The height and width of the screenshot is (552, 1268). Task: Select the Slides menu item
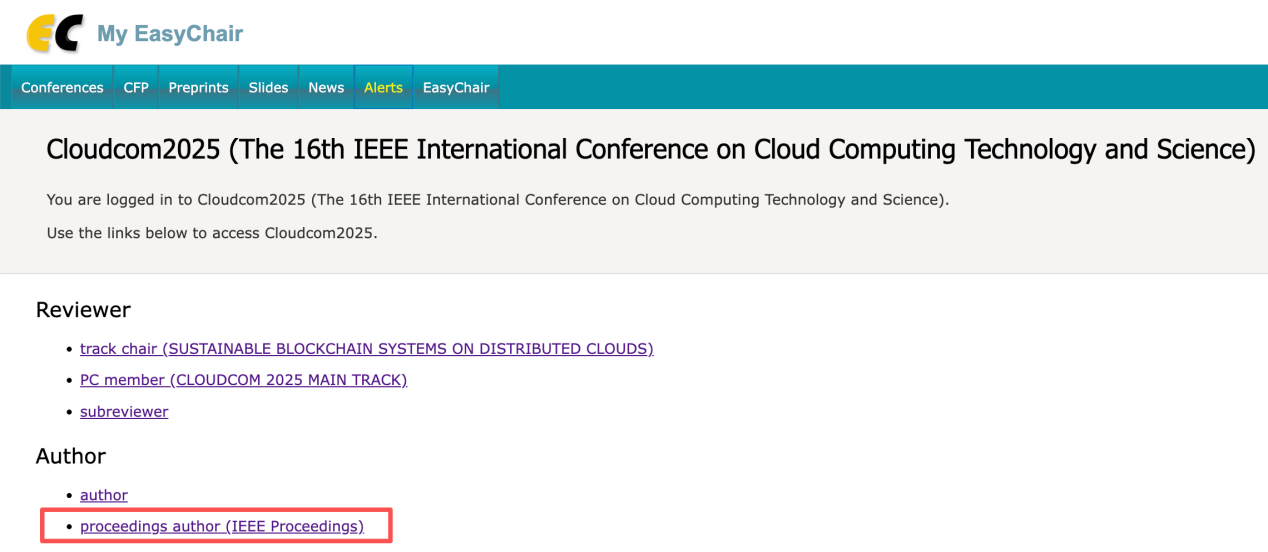point(268,88)
